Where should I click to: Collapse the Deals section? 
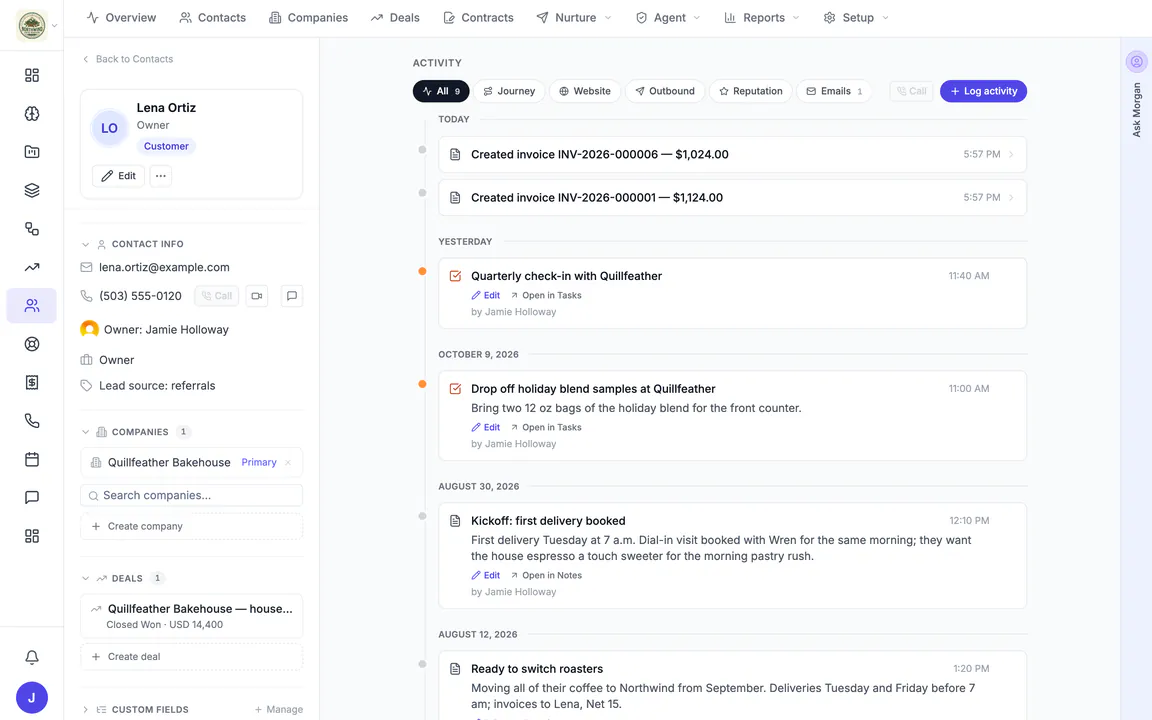tap(85, 578)
